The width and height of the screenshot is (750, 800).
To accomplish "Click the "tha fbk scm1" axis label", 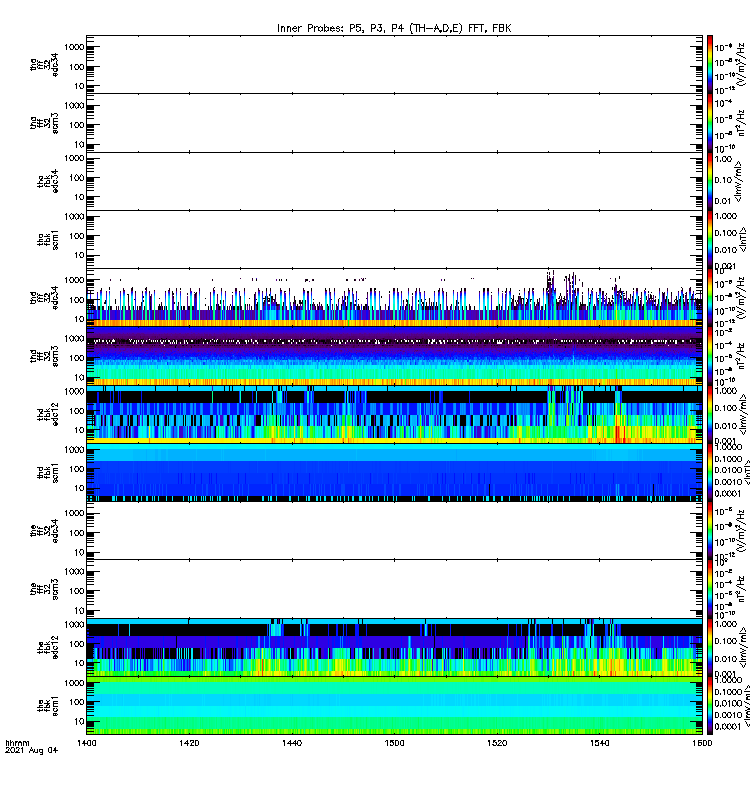I will click(48, 240).
